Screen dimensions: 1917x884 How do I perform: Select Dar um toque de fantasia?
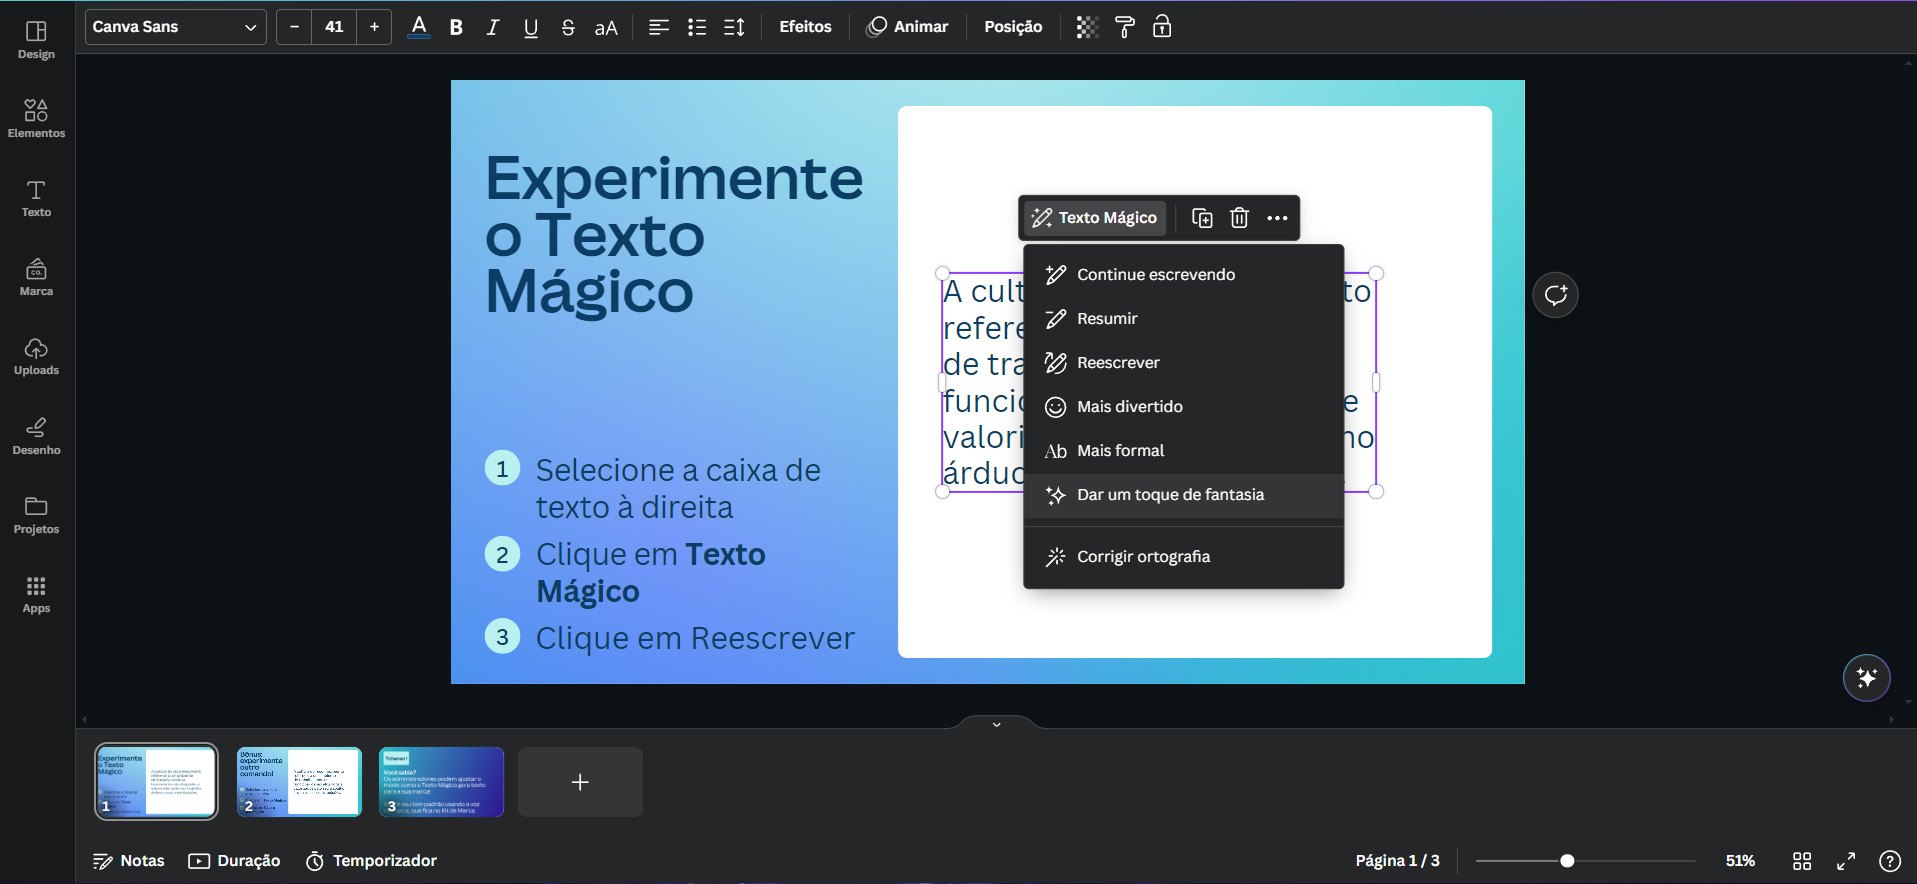click(1183, 495)
